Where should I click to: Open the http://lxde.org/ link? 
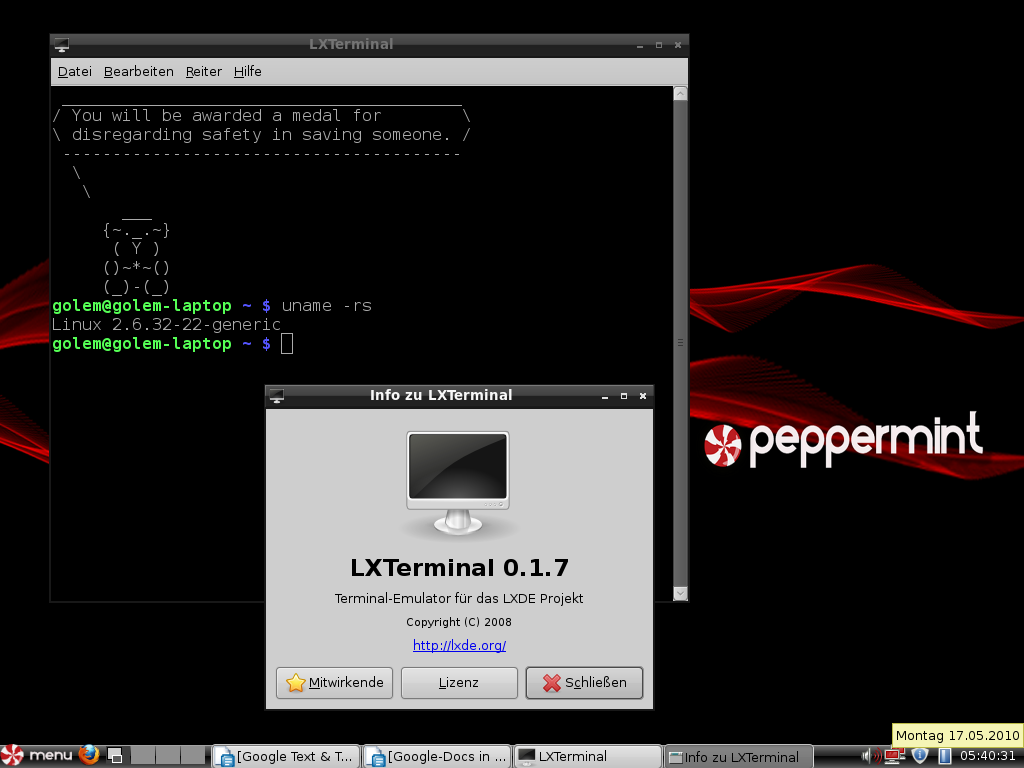(459, 646)
